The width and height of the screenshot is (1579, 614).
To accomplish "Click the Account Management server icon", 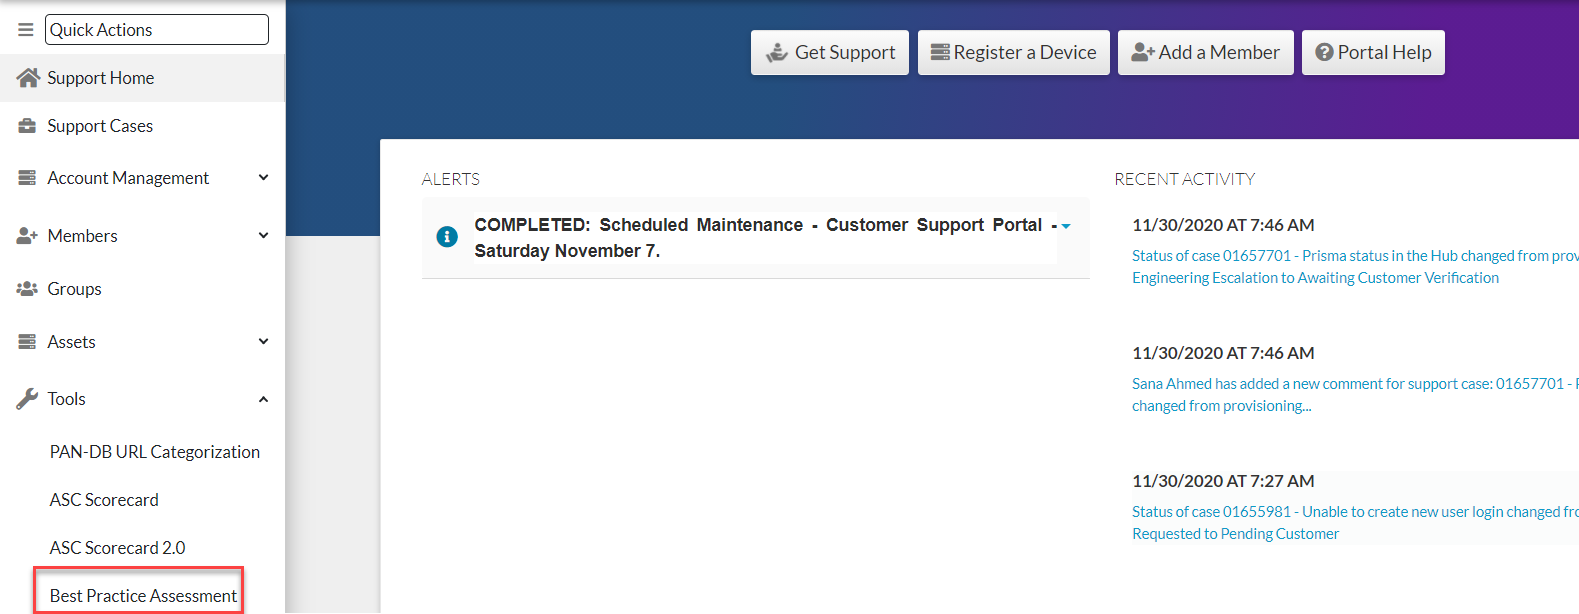I will coord(27,178).
